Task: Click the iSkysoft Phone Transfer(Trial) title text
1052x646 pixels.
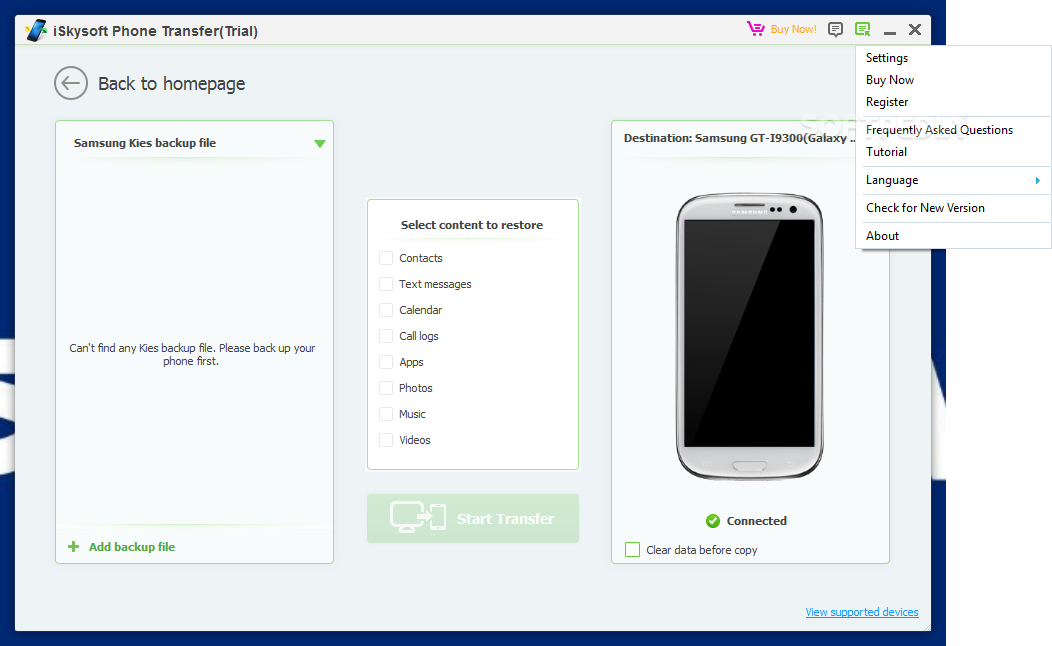Action: (x=155, y=31)
